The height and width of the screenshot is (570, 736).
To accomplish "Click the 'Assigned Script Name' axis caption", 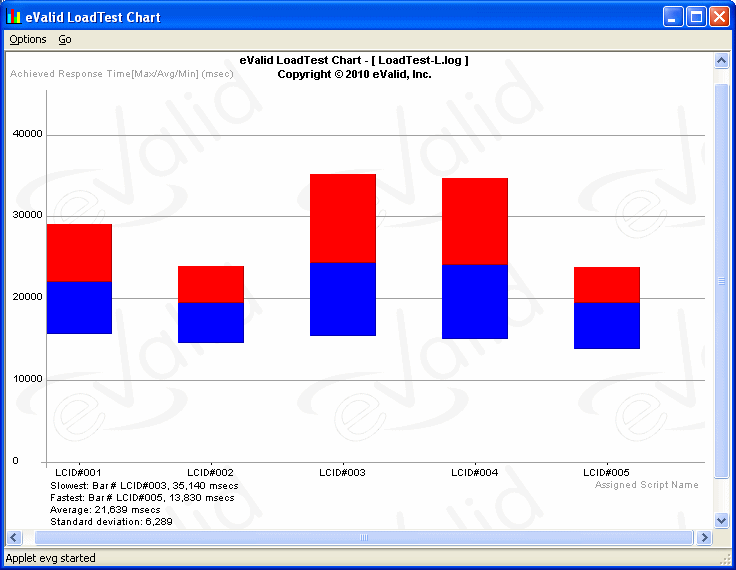I will coord(647,485).
